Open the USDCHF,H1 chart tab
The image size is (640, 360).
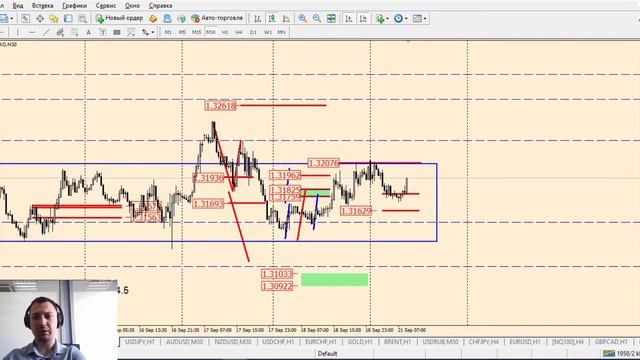(x=278, y=342)
